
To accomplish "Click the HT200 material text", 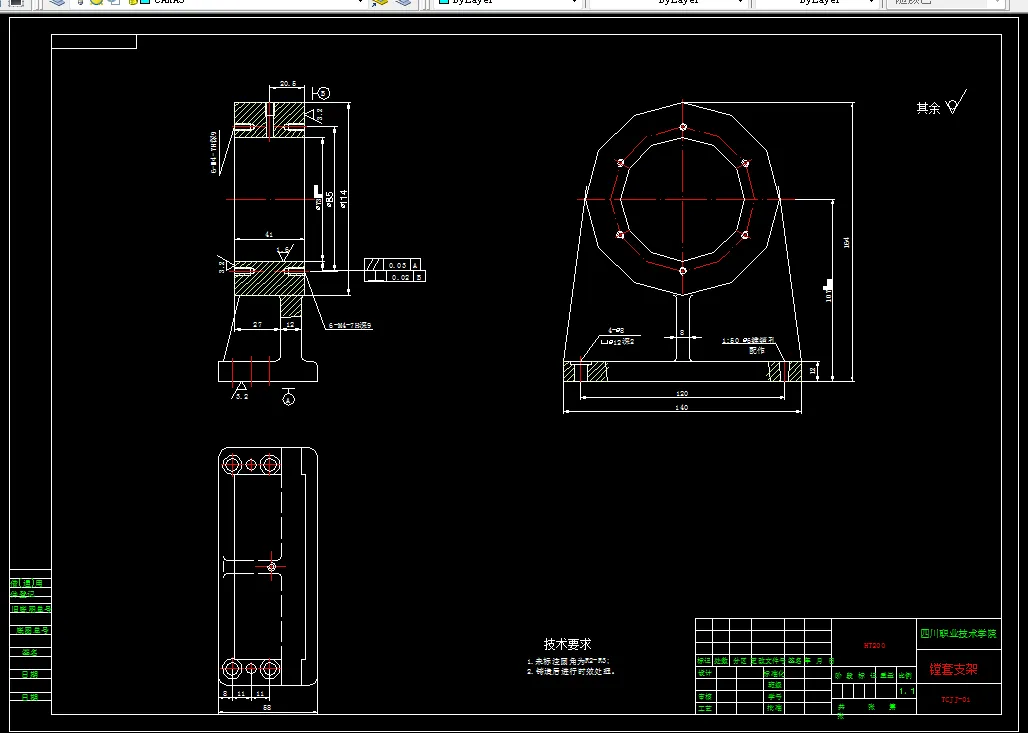I will (x=875, y=646).
